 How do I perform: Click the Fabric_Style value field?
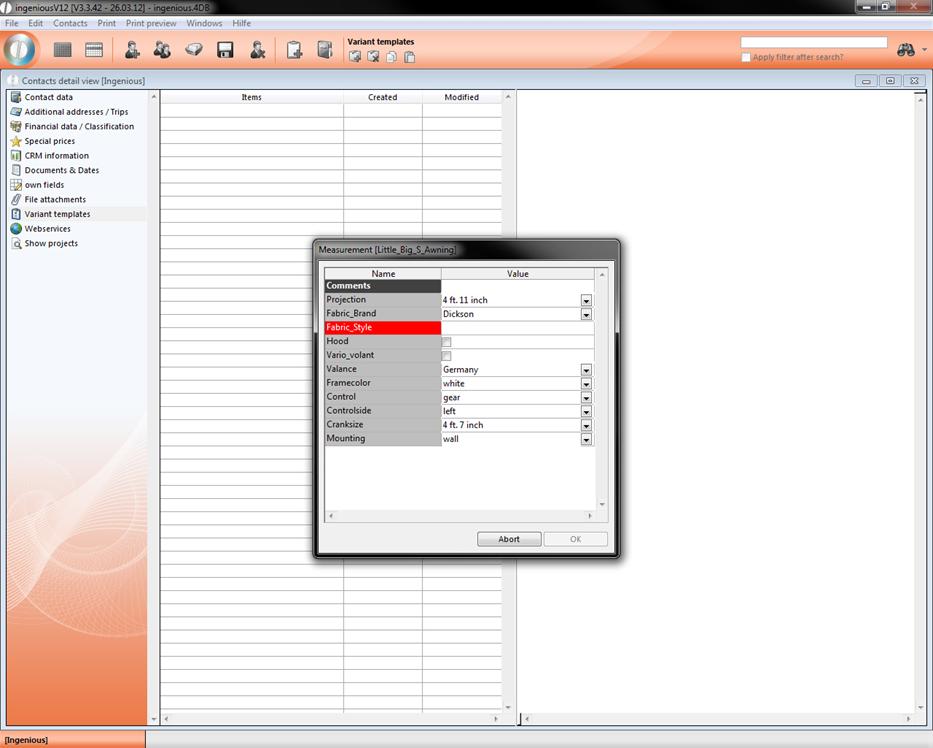[517, 328]
